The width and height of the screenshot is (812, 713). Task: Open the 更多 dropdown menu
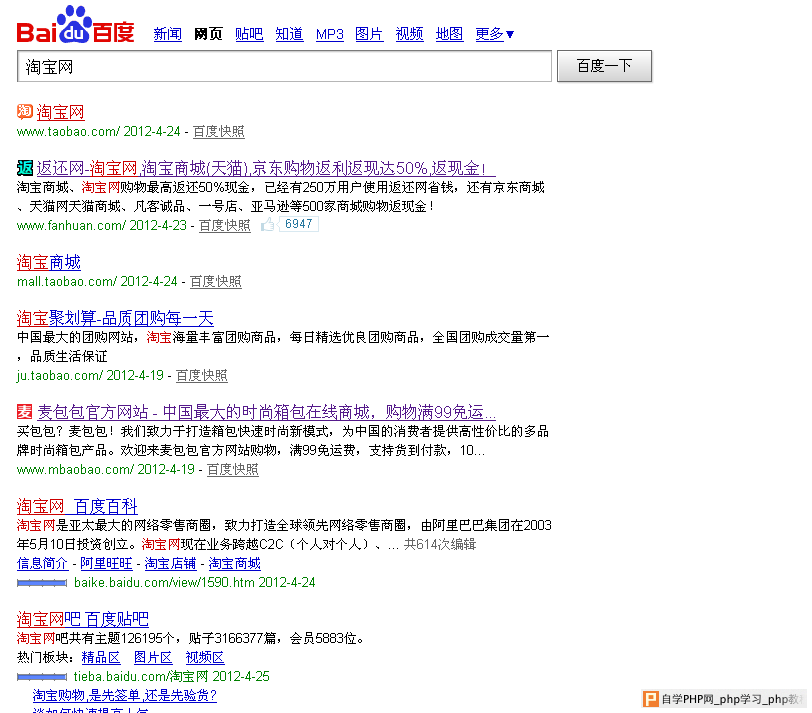point(495,34)
